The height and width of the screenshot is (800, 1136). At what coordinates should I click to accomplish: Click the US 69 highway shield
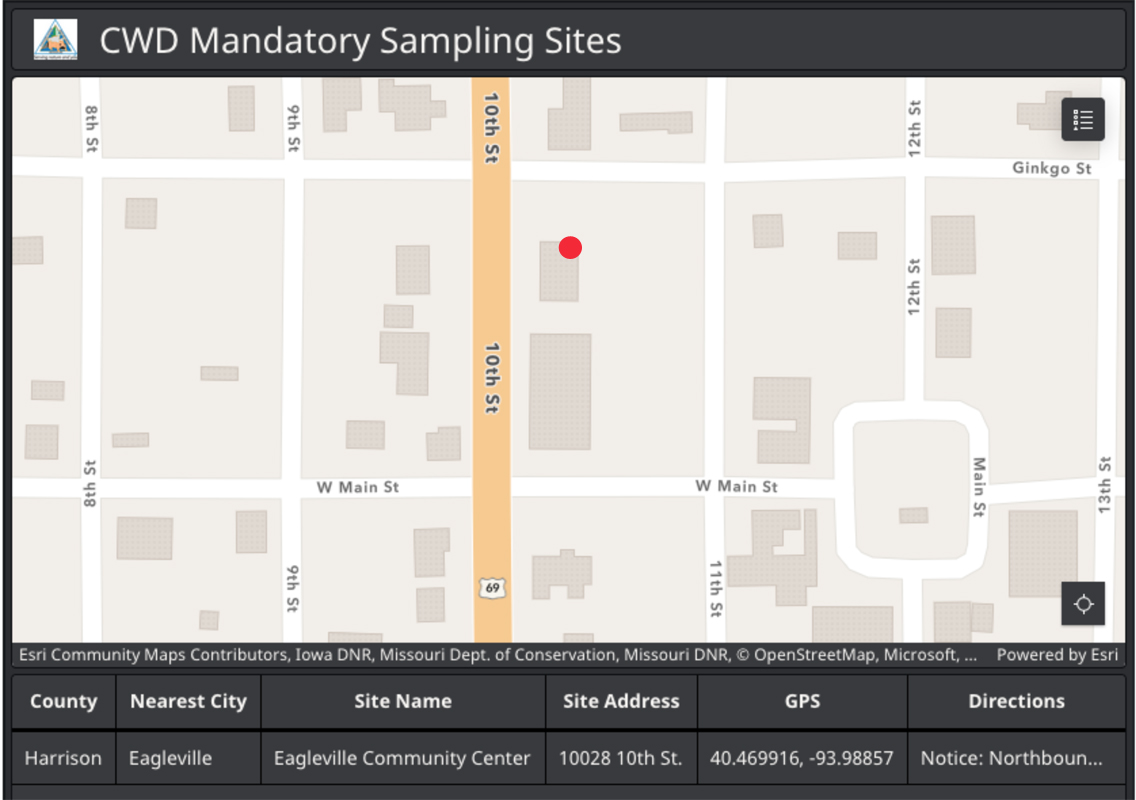coord(492,588)
